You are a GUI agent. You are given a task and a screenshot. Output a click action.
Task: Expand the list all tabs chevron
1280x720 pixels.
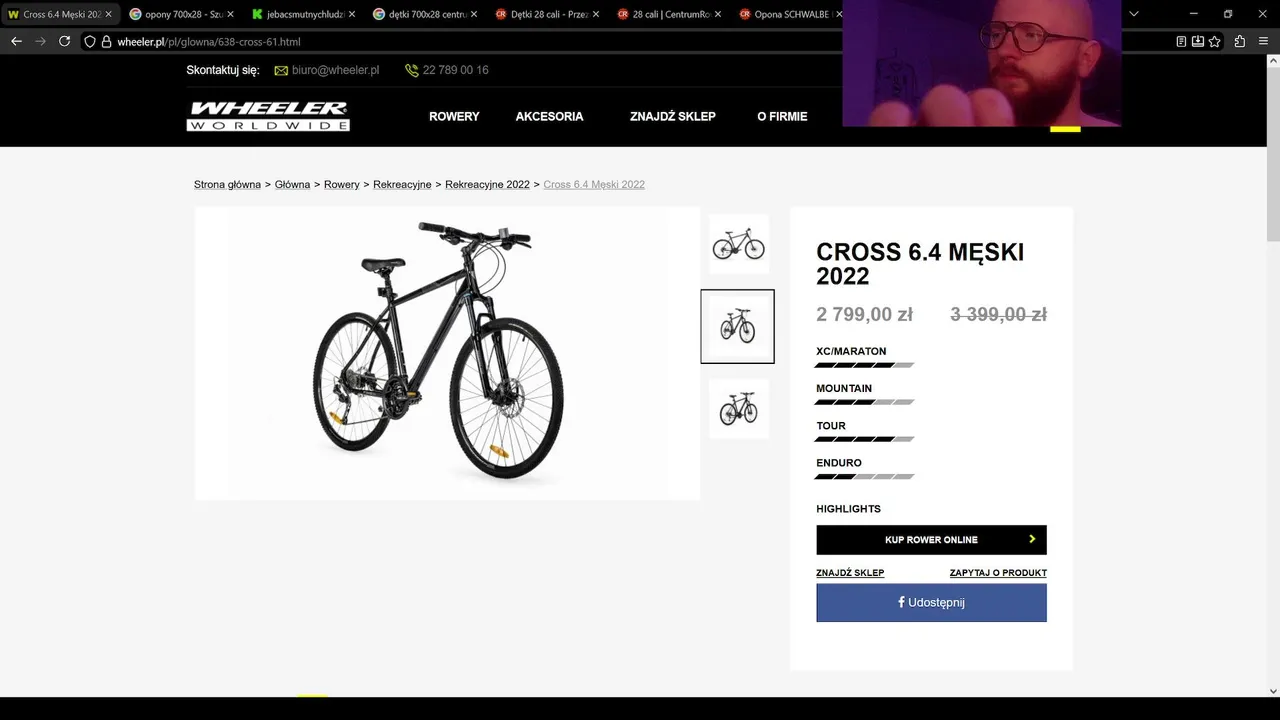(1133, 14)
